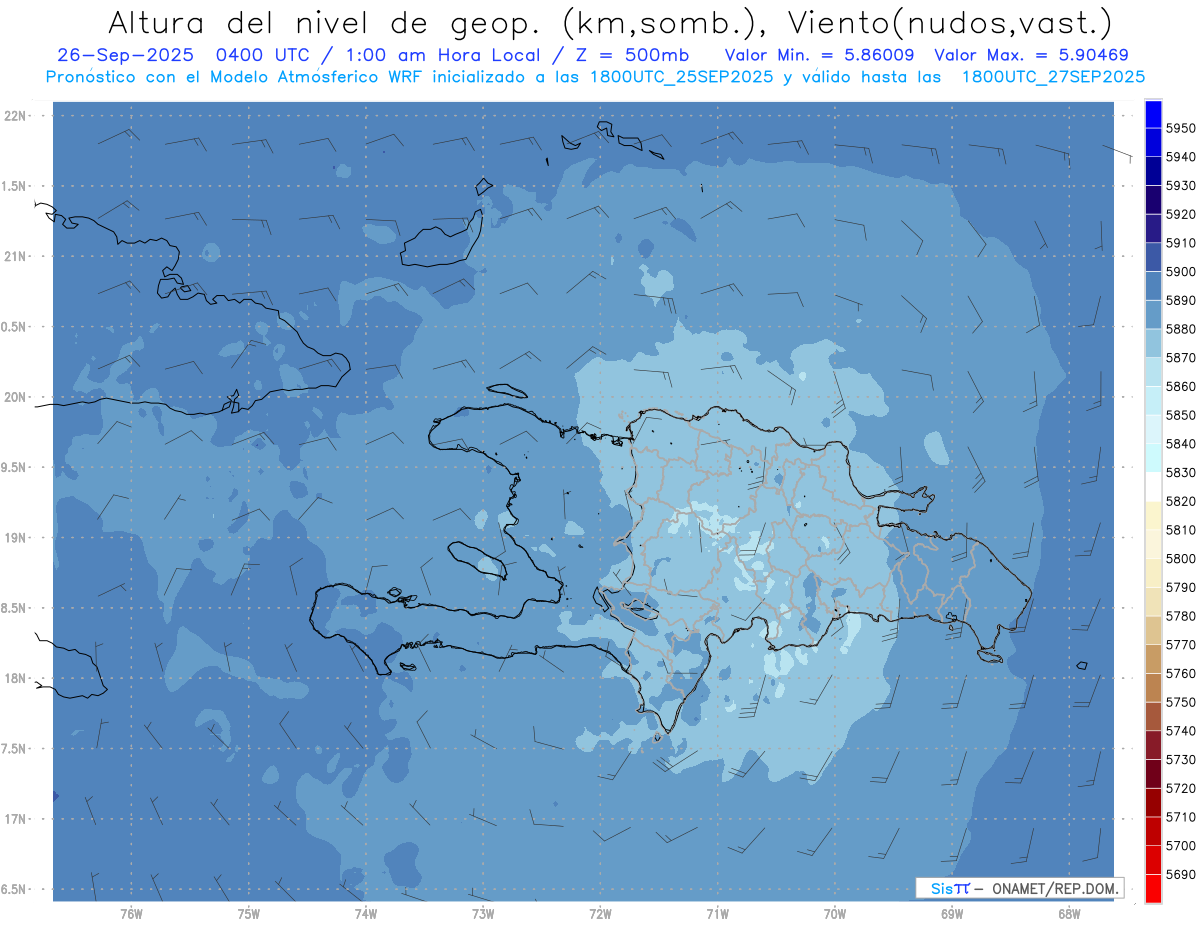Click the '5690' color scale label
1200x927 pixels.
tap(1181, 874)
